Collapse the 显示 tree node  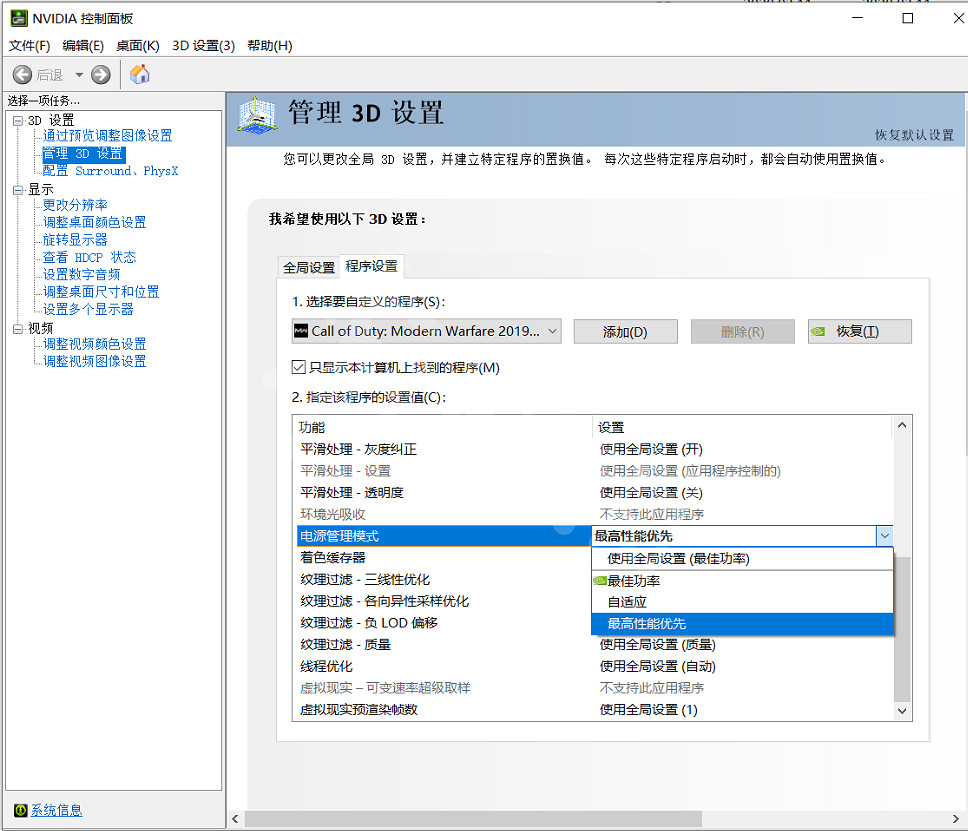click(17, 190)
